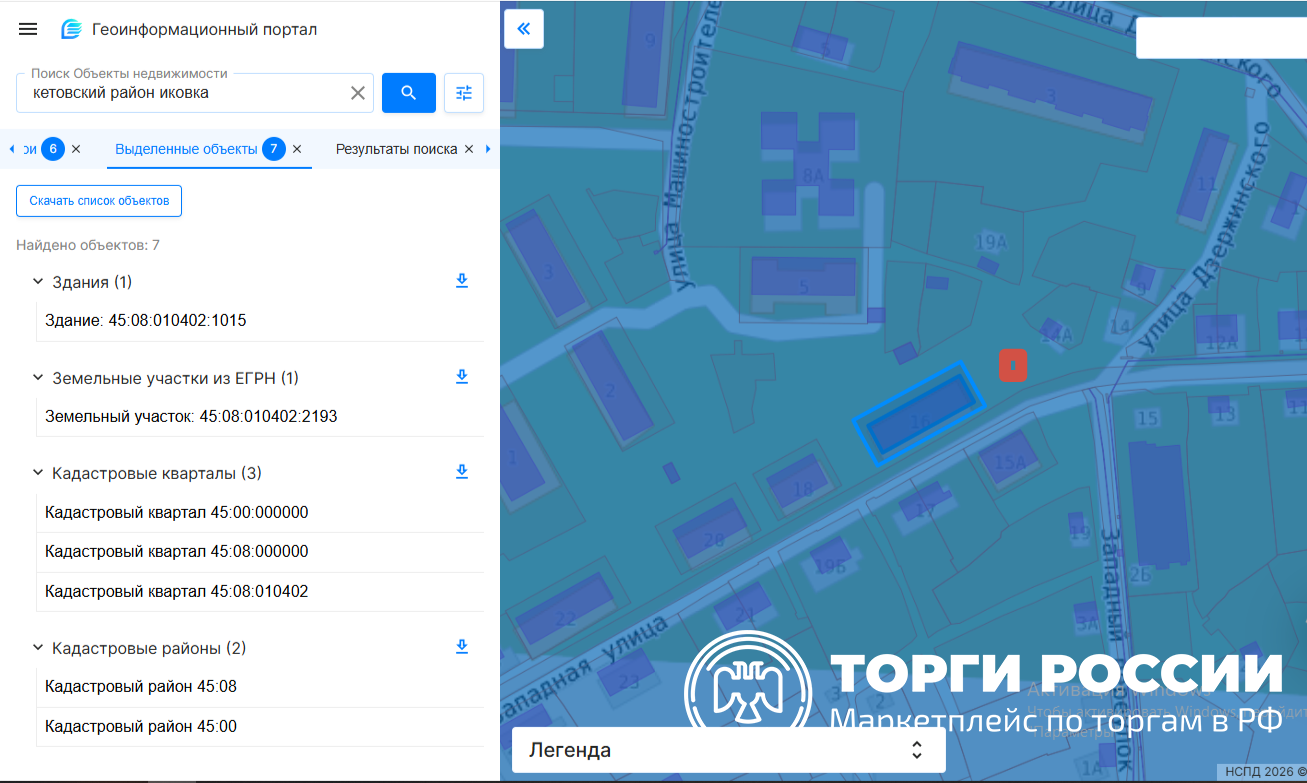Click the red marker on the map
This screenshot has width=1307, height=783.
coord(1013,365)
